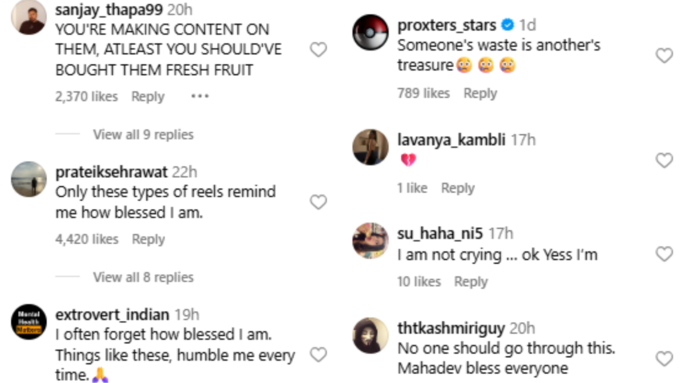Viewport: 680px width, 383px height.
Task: Reply to proxters_stars' comment
Action: coord(480,94)
